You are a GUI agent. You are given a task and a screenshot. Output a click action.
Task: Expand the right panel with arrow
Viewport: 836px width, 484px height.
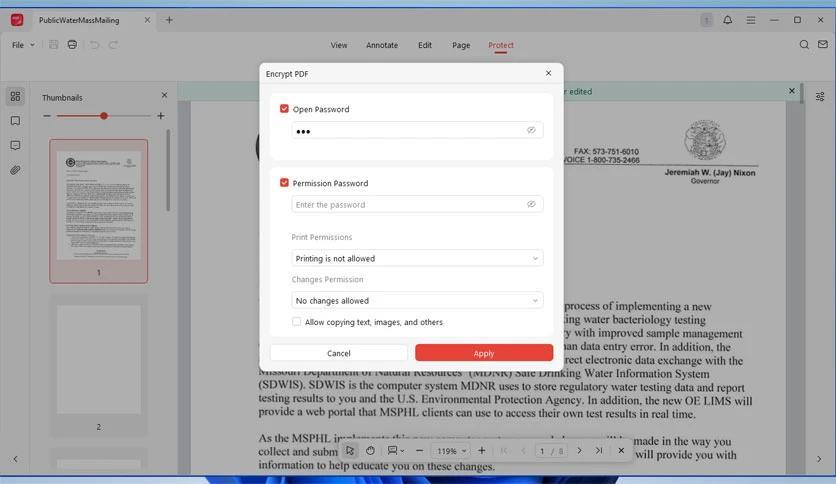tap(819, 459)
